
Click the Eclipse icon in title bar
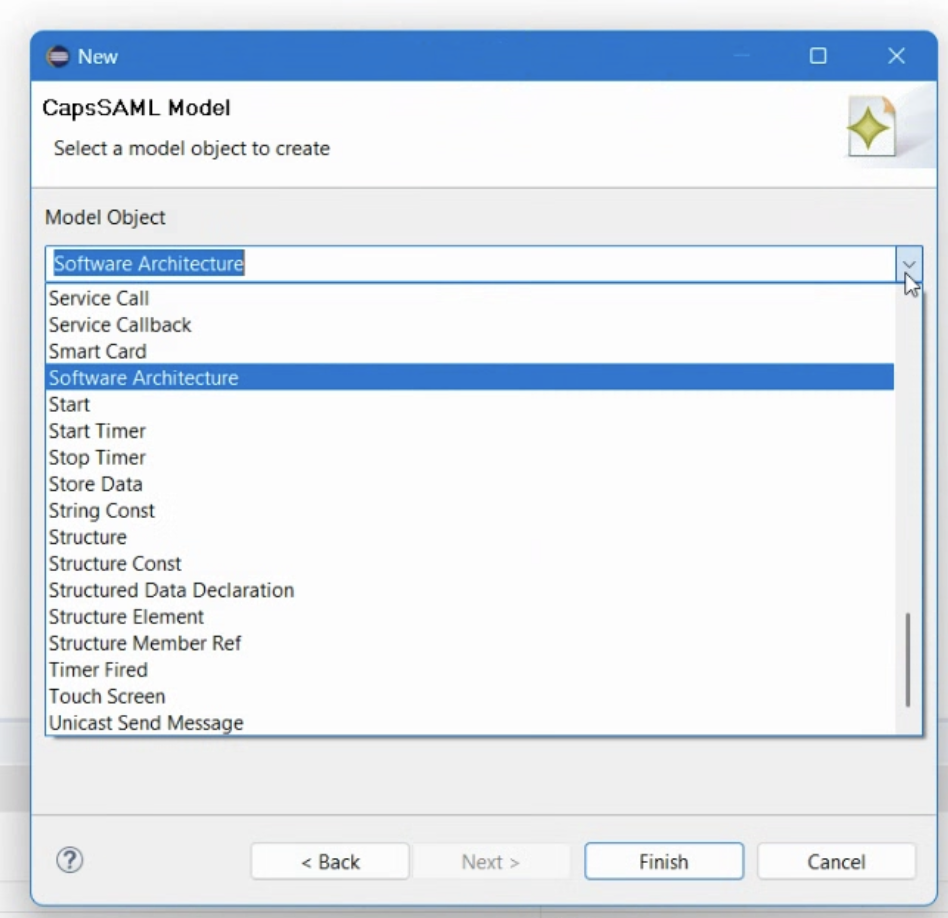pyautogui.click(x=58, y=56)
